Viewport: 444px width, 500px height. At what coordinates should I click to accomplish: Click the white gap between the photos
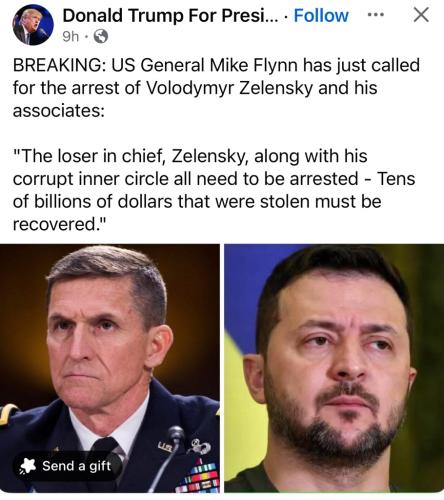pos(222,368)
